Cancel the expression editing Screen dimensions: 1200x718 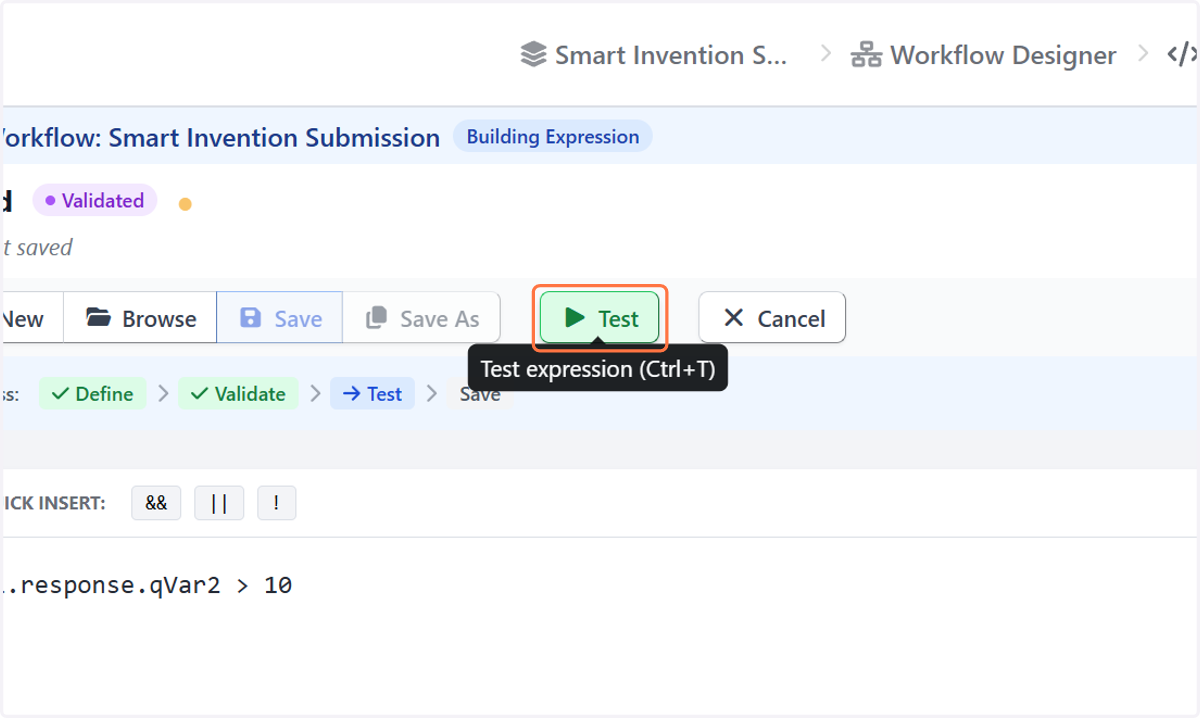772,318
